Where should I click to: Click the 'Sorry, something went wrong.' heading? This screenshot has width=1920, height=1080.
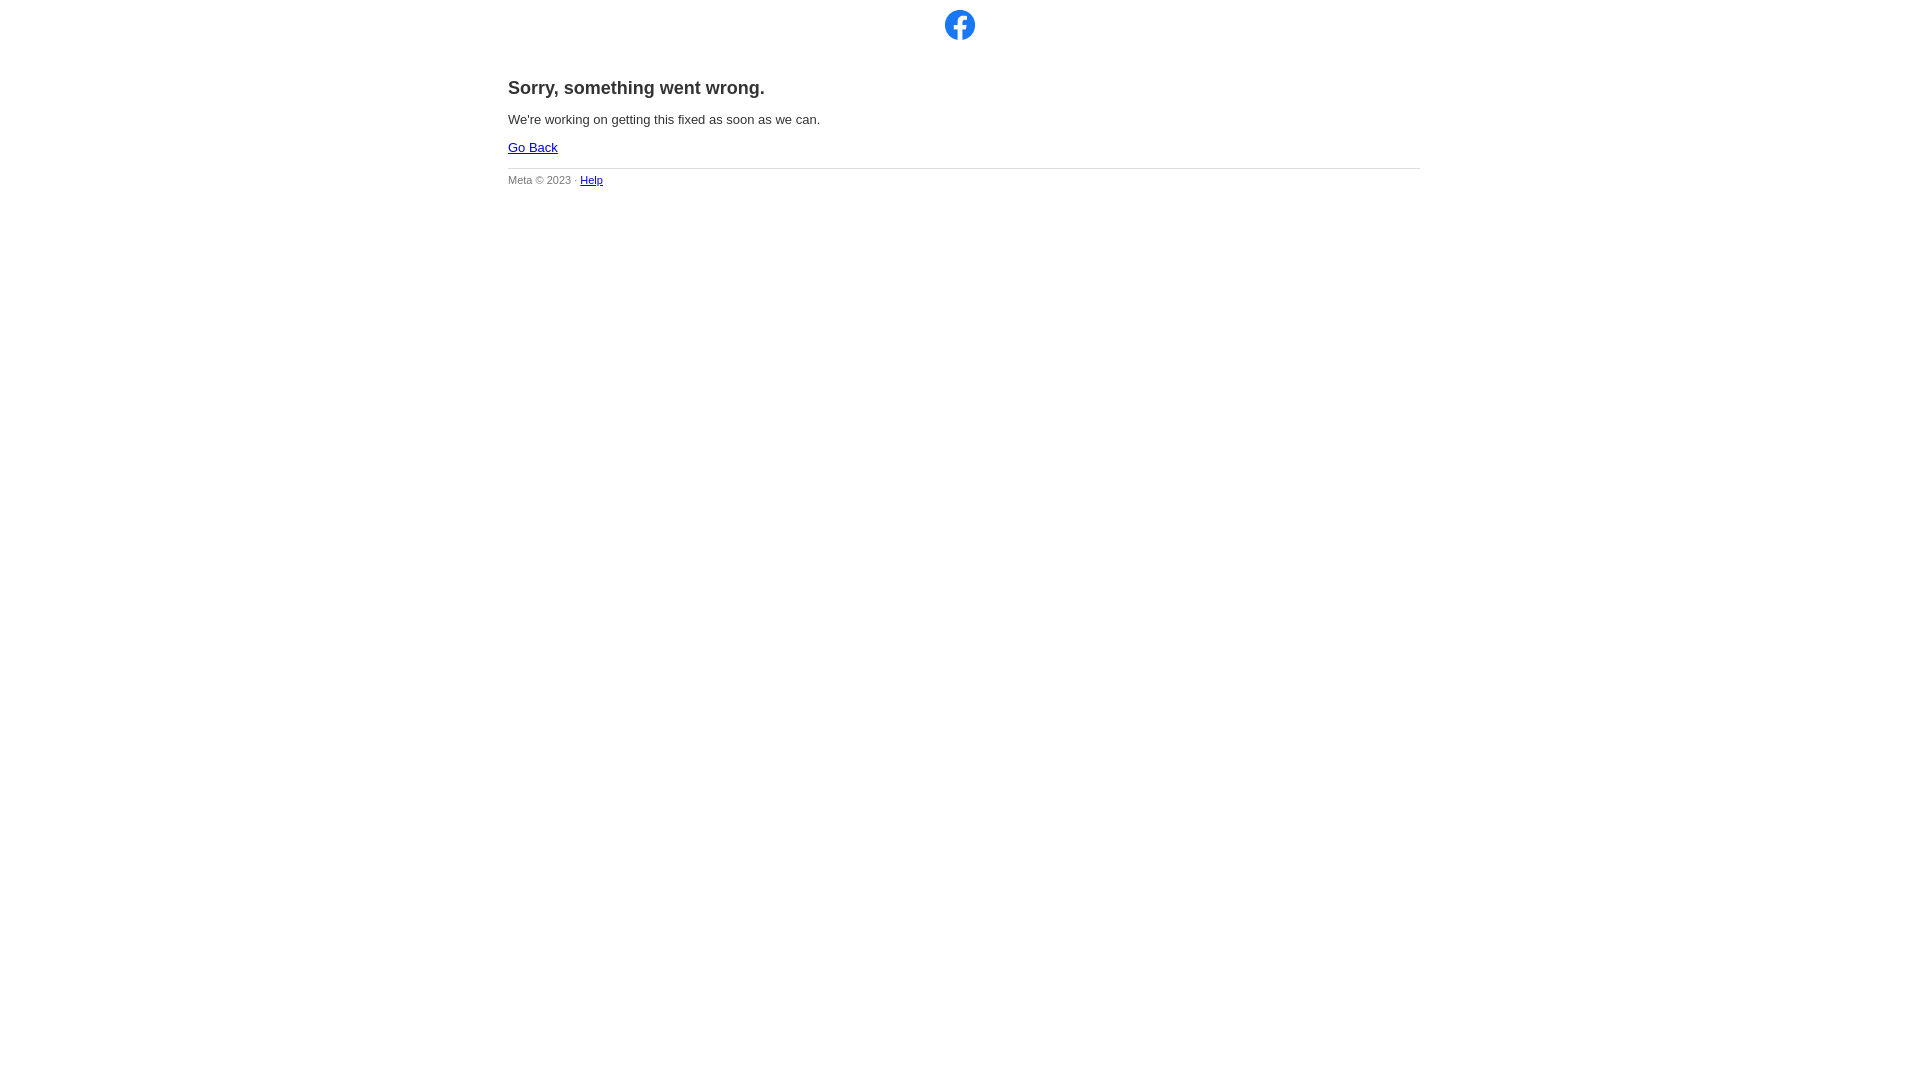[636, 88]
